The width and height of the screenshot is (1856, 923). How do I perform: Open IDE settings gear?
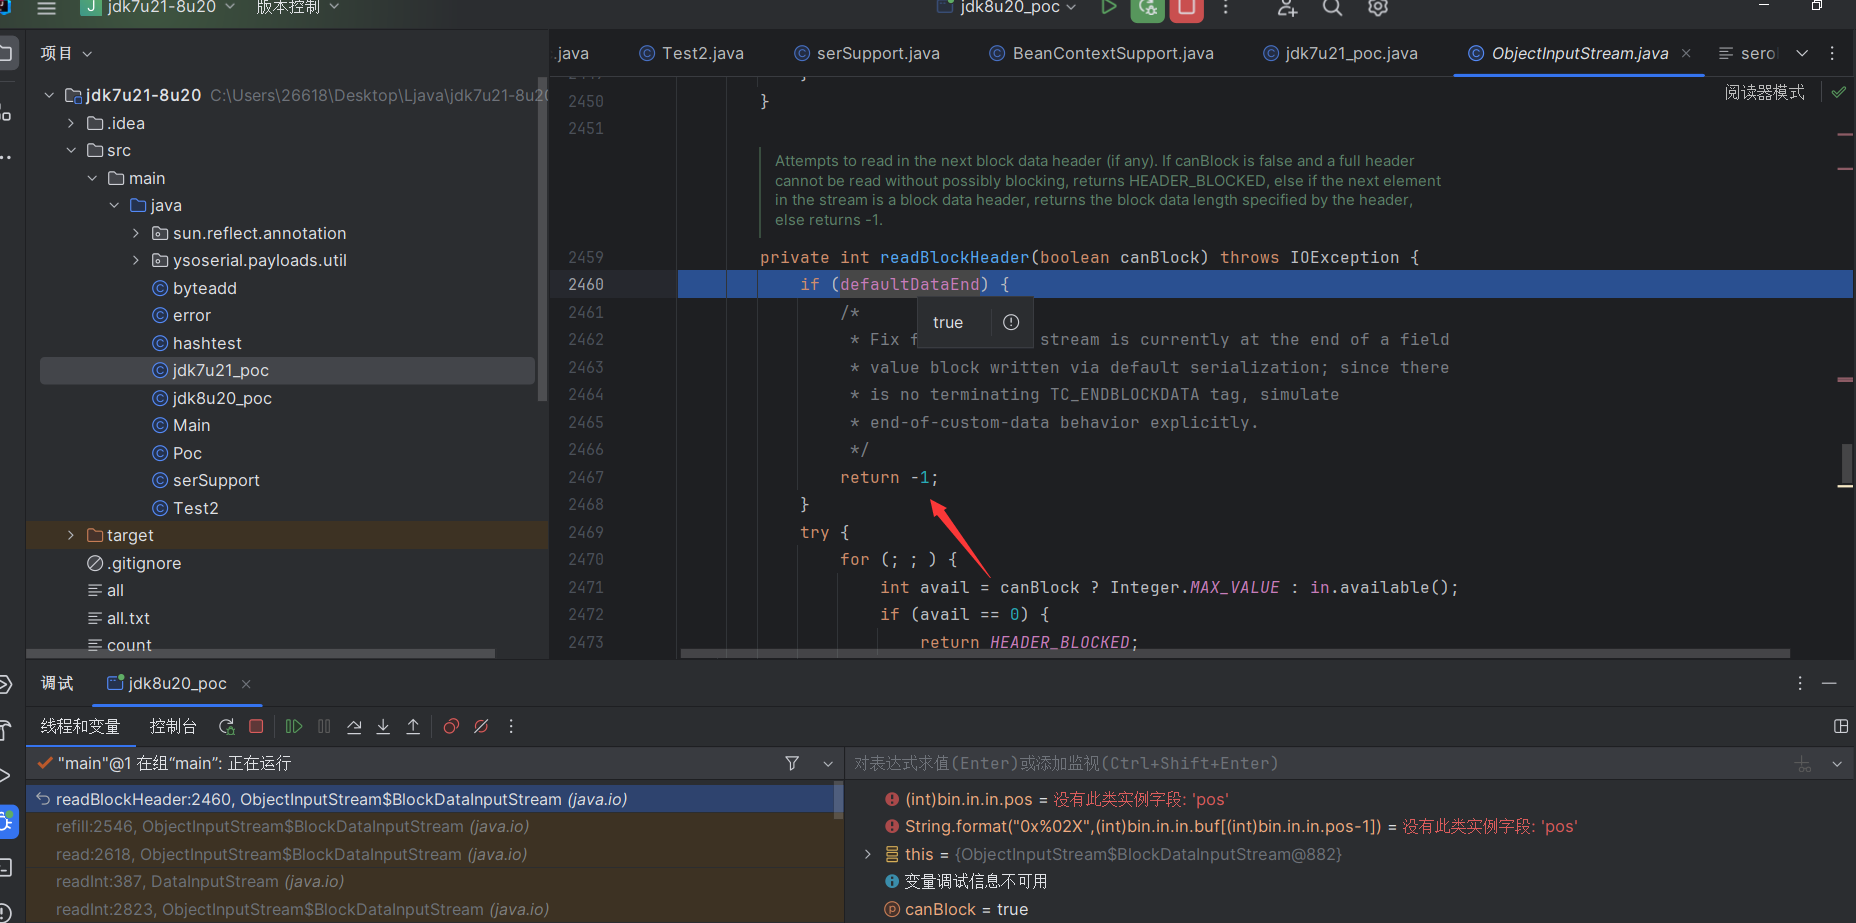click(x=1378, y=8)
